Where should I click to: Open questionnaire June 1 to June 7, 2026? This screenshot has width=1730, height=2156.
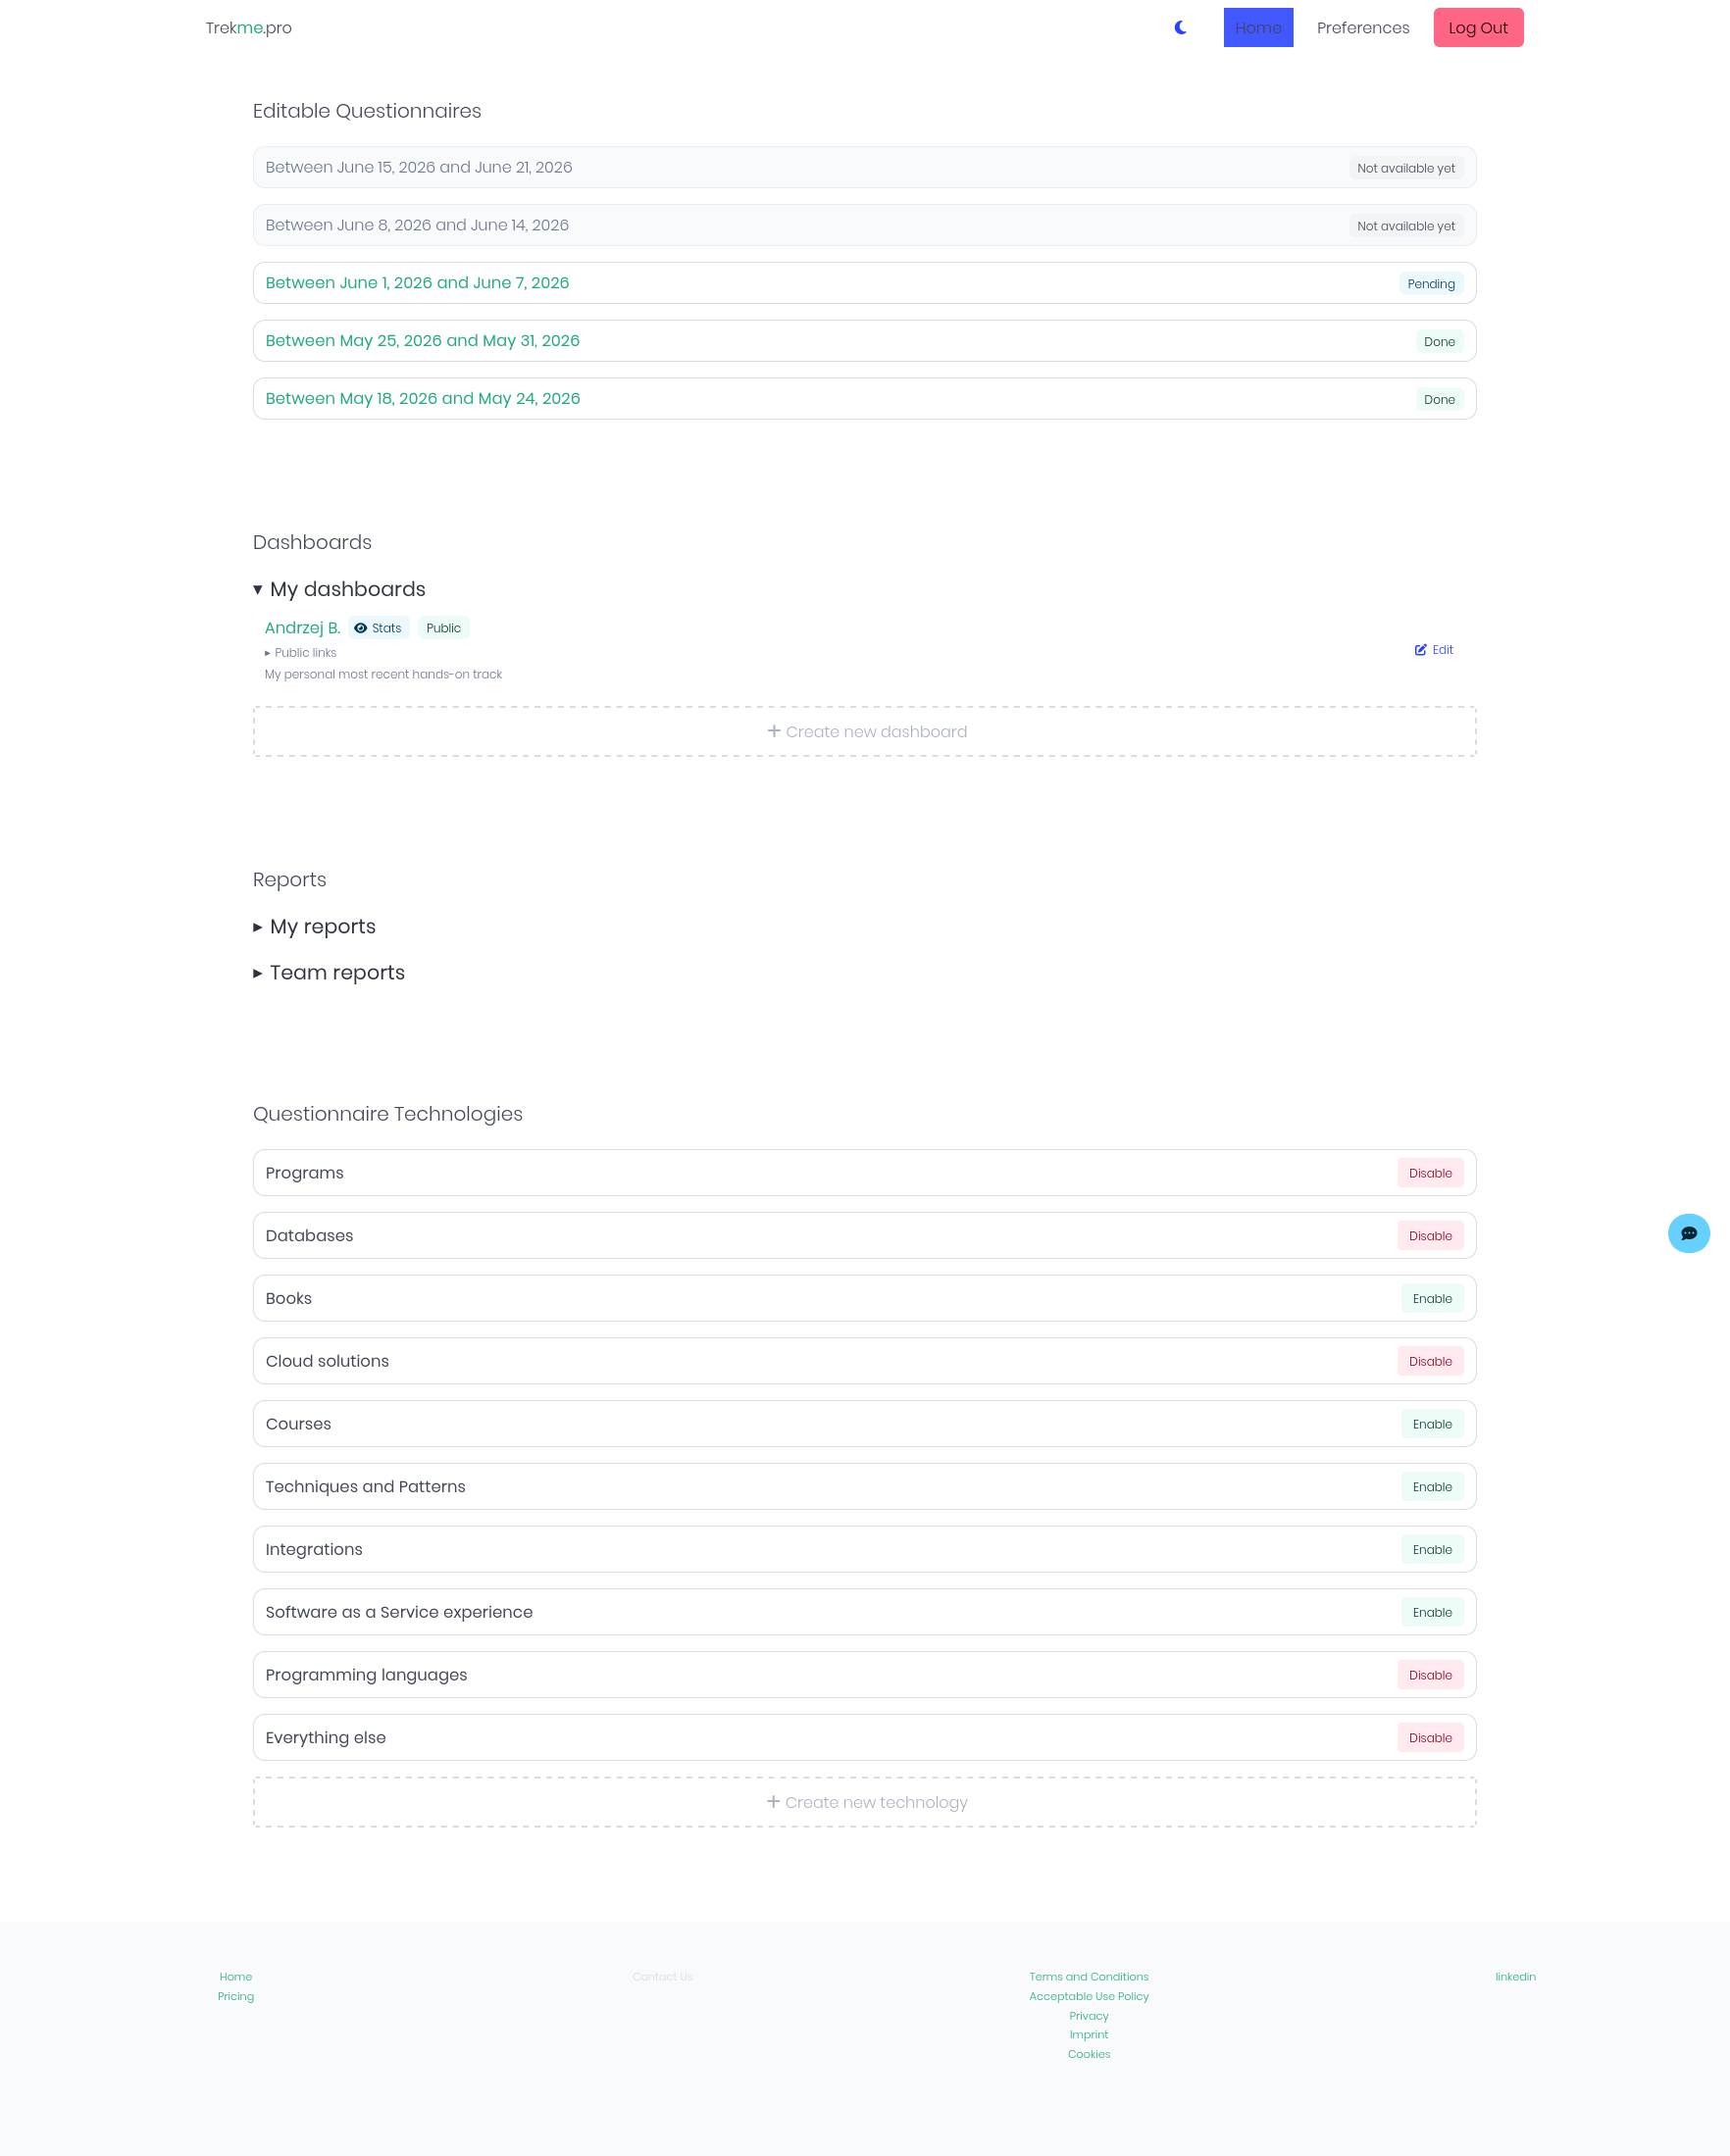tap(417, 283)
